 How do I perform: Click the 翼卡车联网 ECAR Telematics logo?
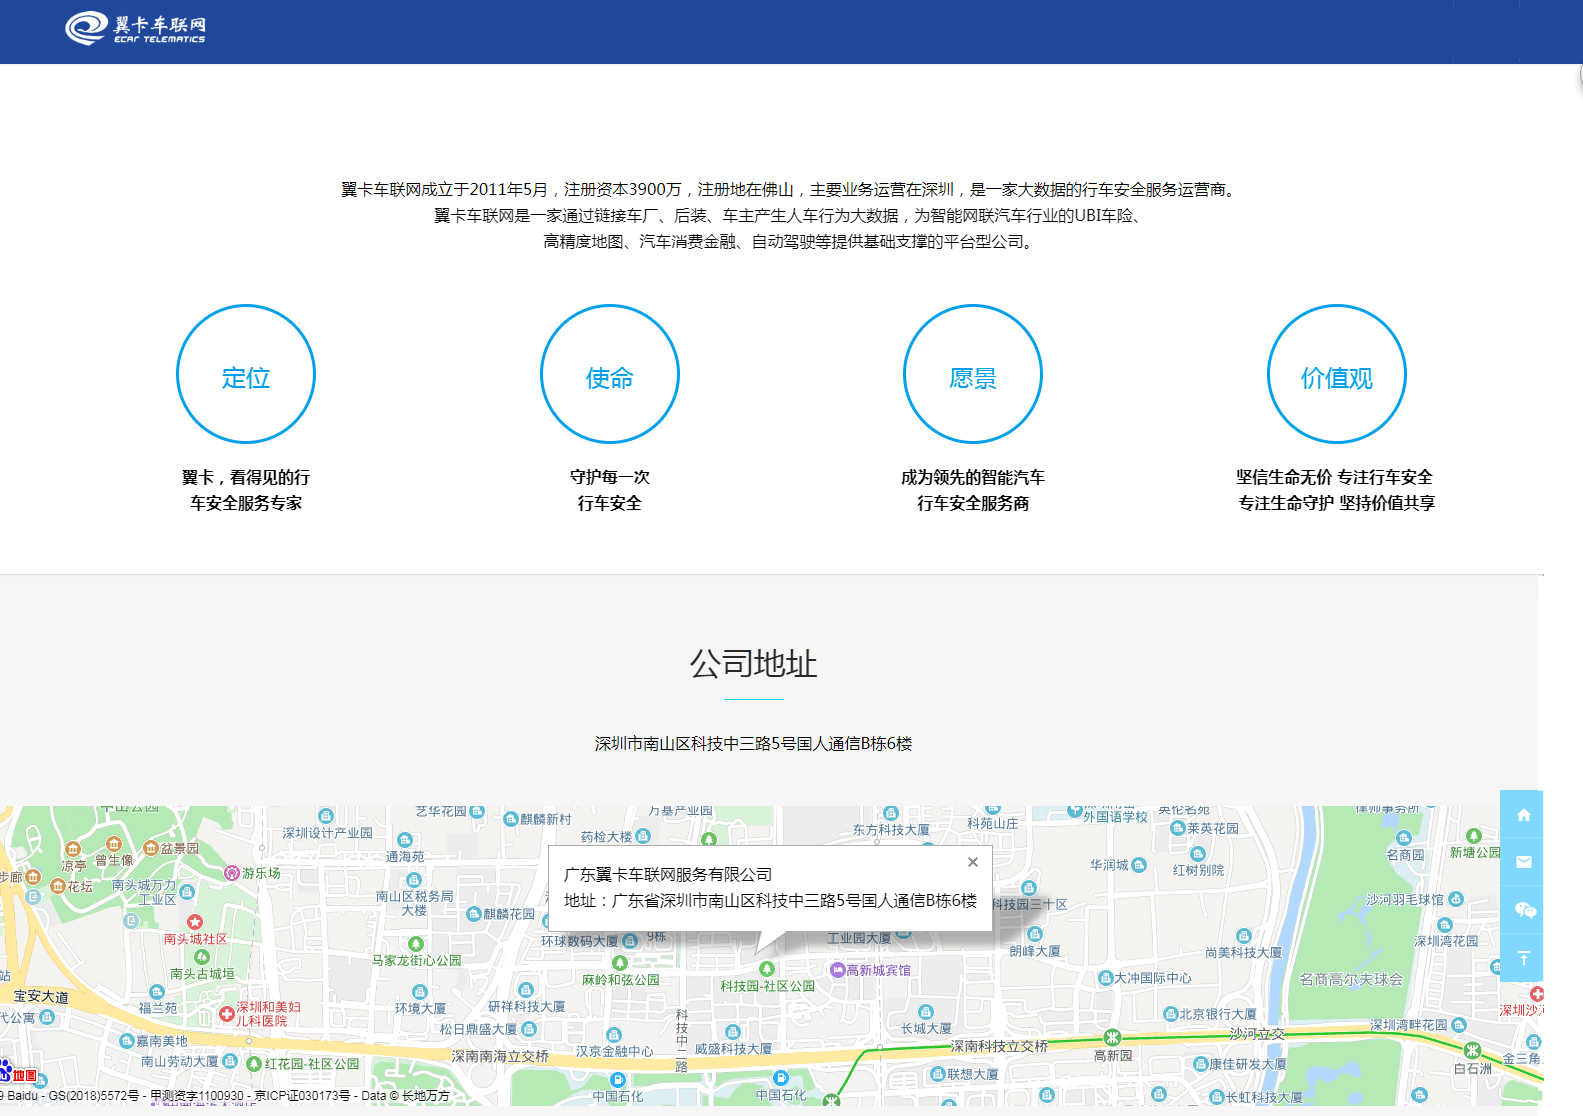pos(135,28)
